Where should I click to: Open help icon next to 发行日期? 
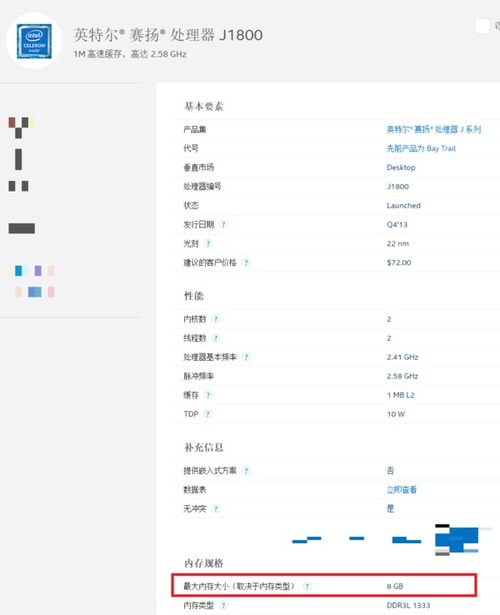(224, 224)
